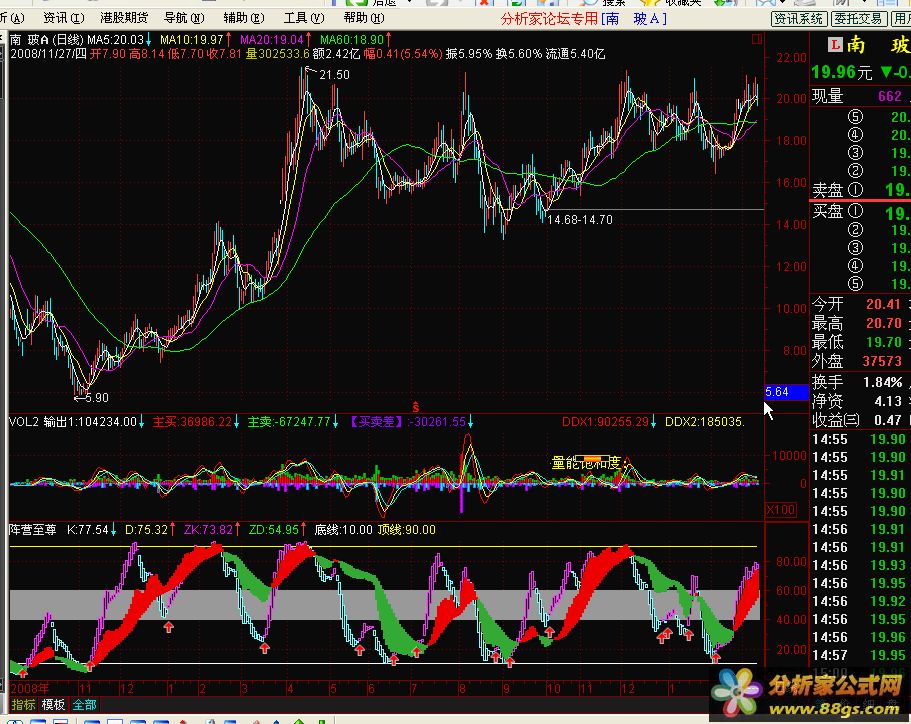Click the 5.90 low price label
Screen dimensions: 911x724
(96, 398)
